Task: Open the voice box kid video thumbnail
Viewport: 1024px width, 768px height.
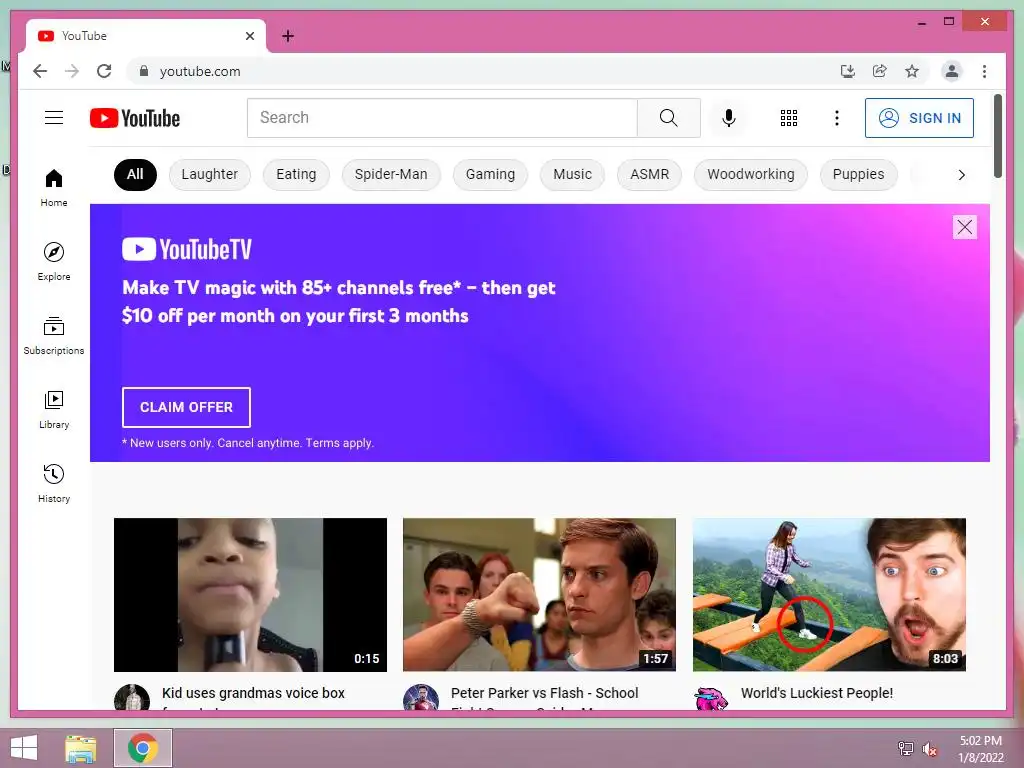Action: click(250, 594)
